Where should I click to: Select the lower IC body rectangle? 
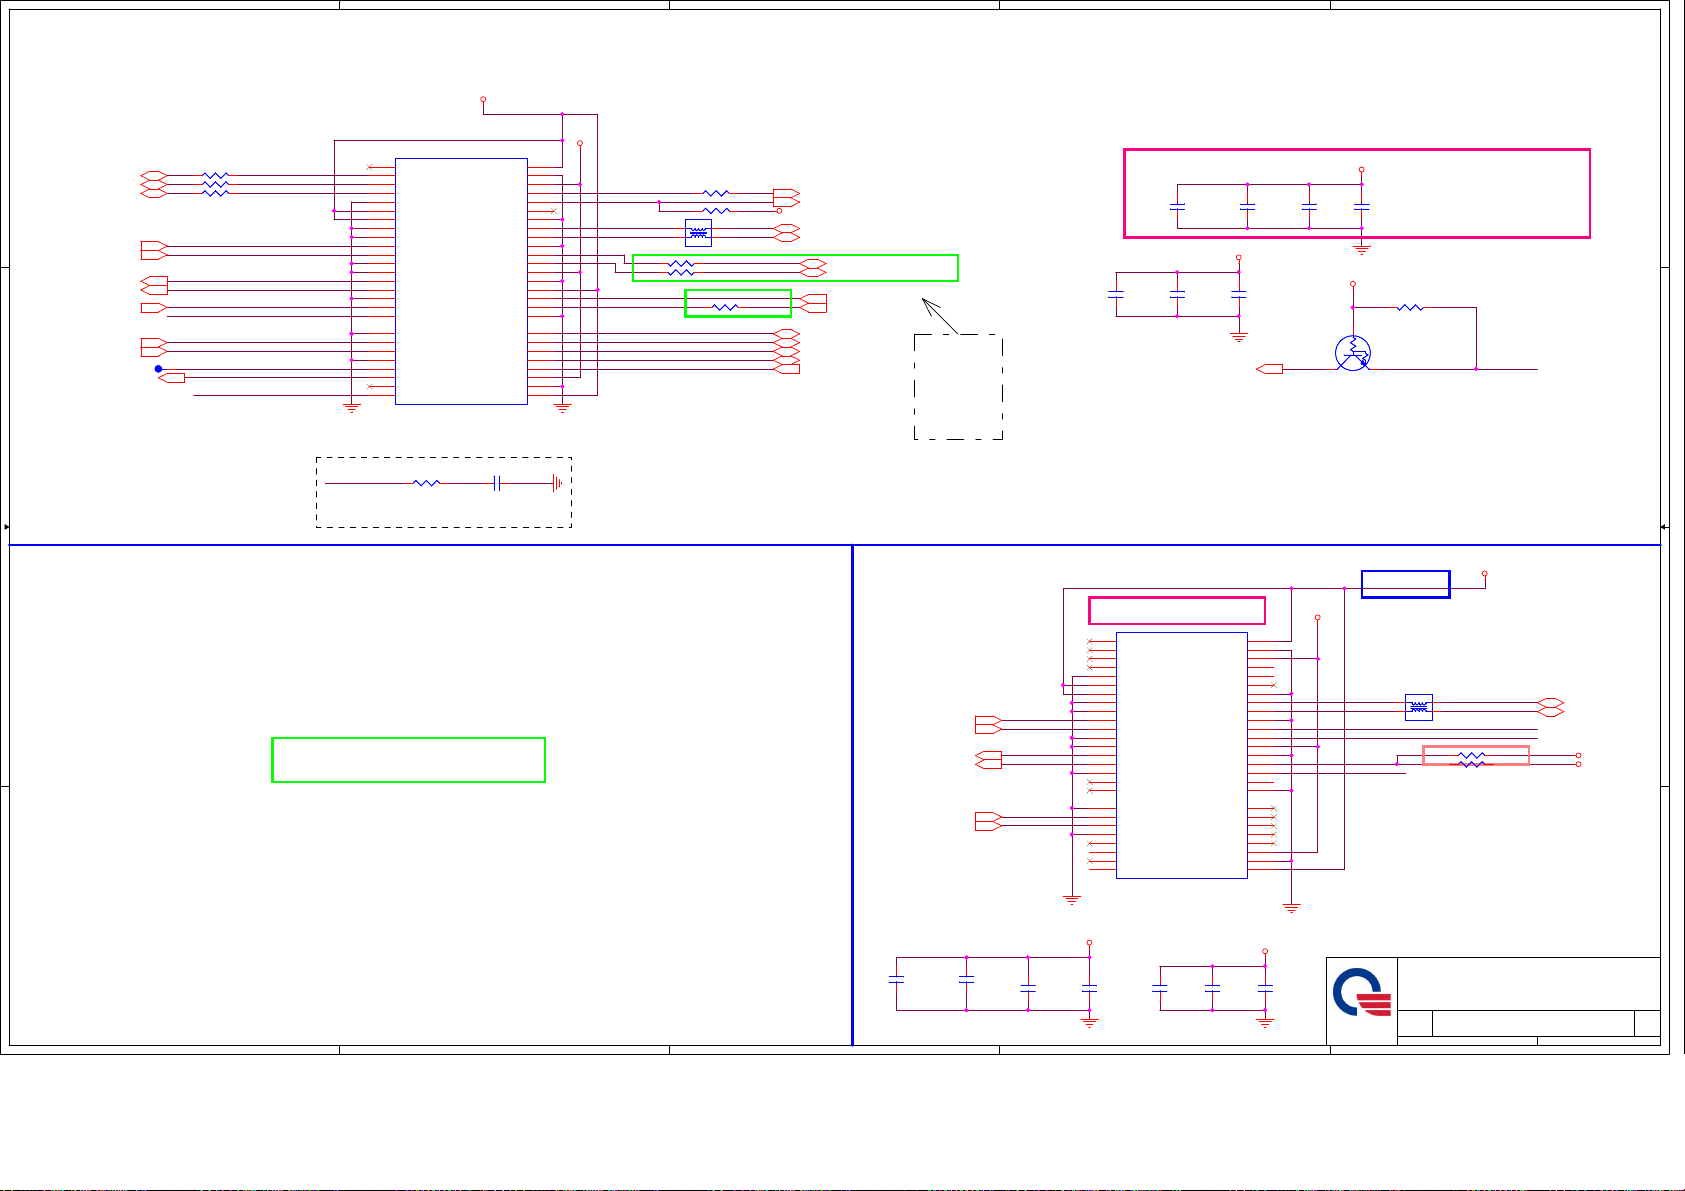point(1181,755)
